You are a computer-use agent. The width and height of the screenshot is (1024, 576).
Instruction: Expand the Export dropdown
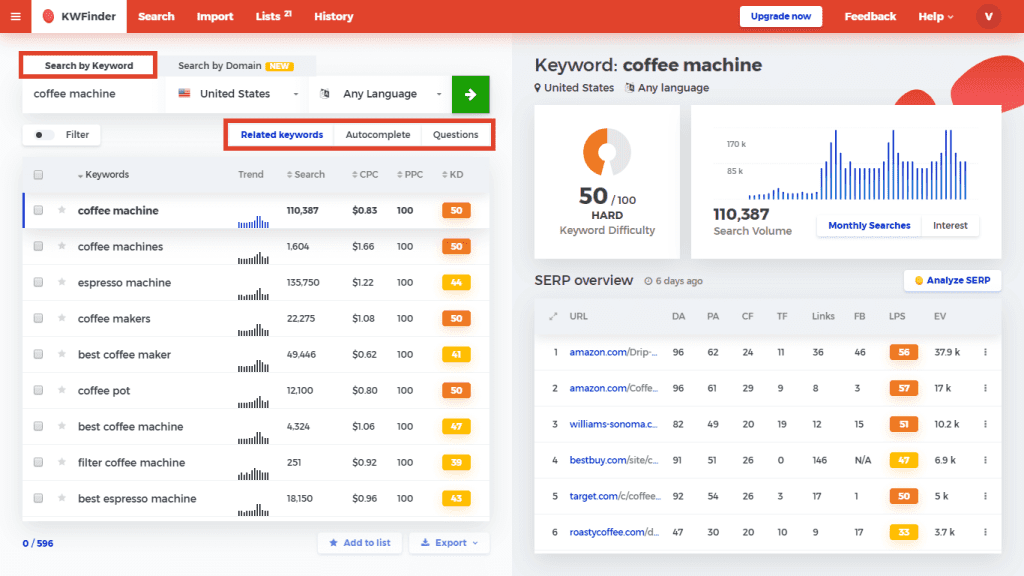pos(450,543)
